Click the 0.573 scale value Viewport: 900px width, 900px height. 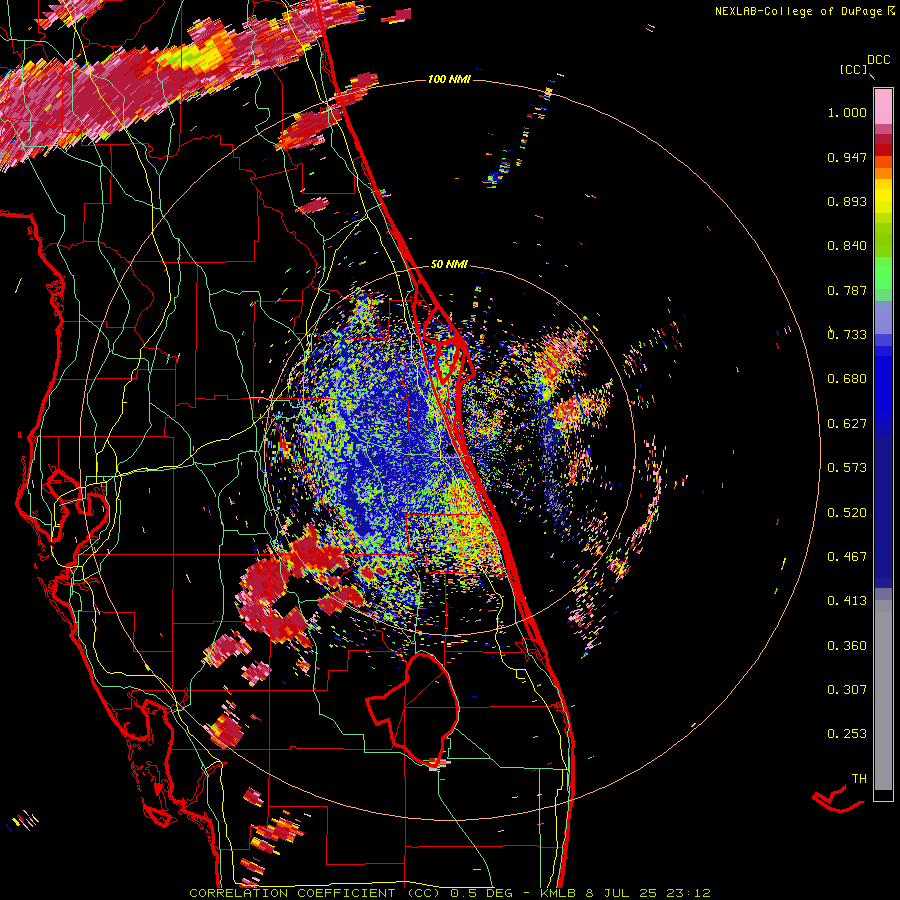[x=847, y=468]
